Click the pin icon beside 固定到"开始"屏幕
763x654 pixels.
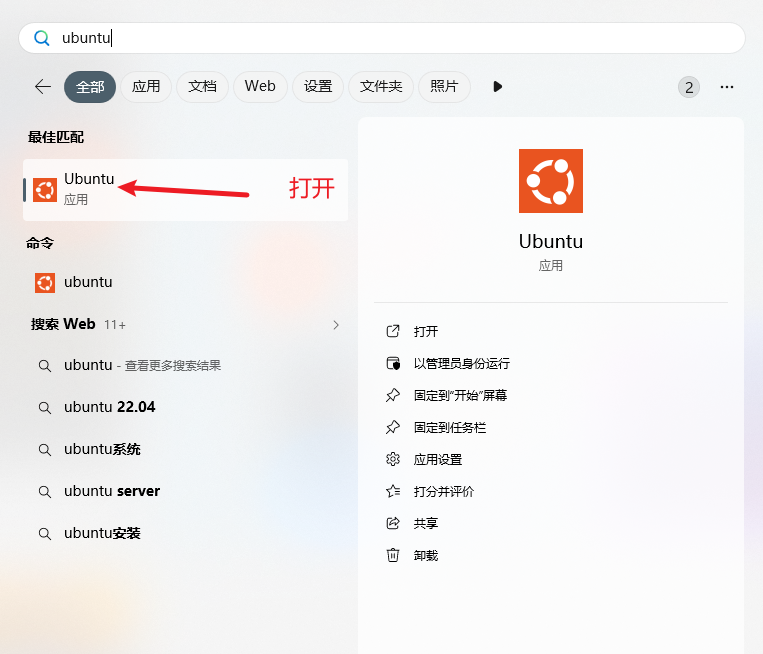393,395
